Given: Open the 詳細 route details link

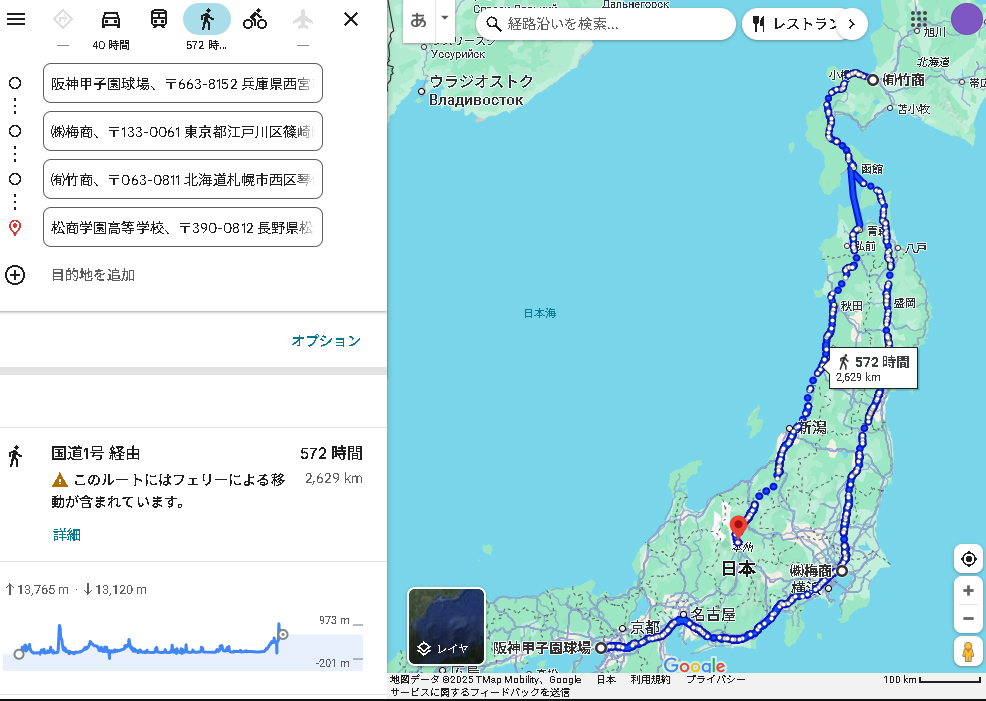Looking at the screenshot, I should [67, 535].
